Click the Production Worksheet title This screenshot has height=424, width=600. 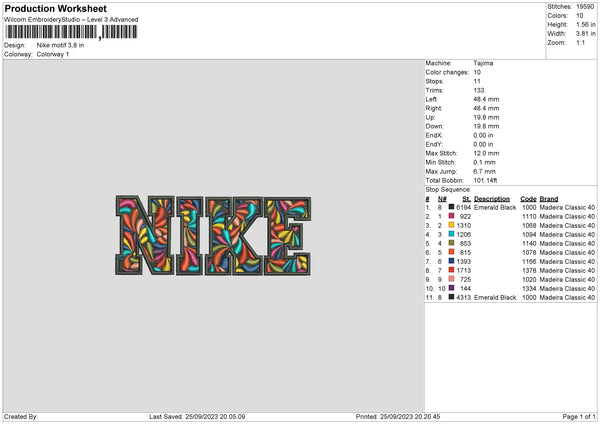point(55,8)
